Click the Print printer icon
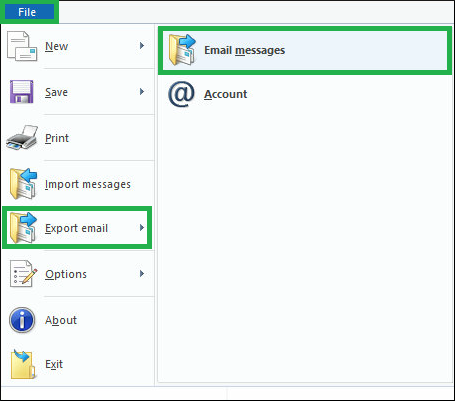This screenshot has height=401, width=455. (x=22, y=137)
